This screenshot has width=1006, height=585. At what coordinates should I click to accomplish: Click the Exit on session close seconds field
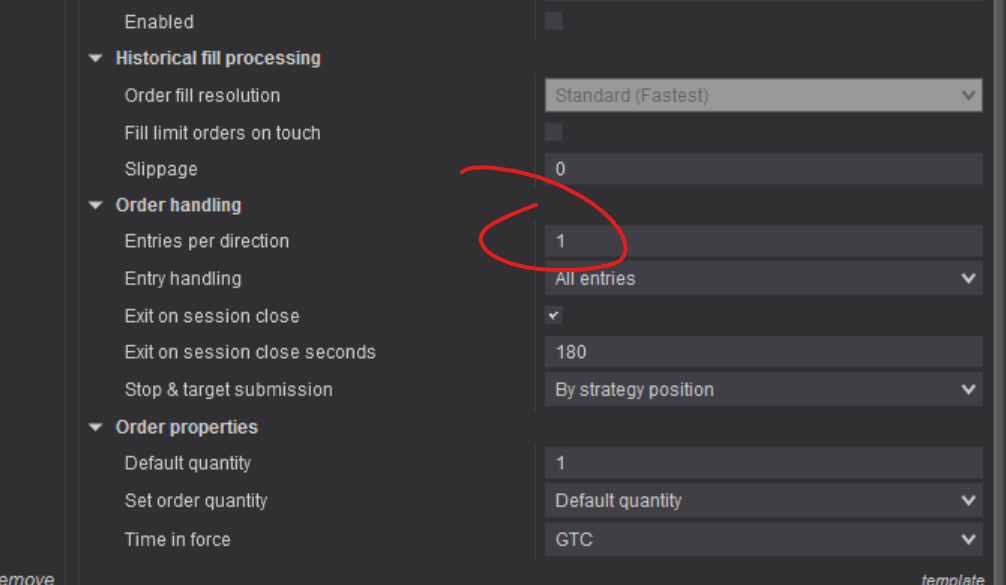click(763, 352)
